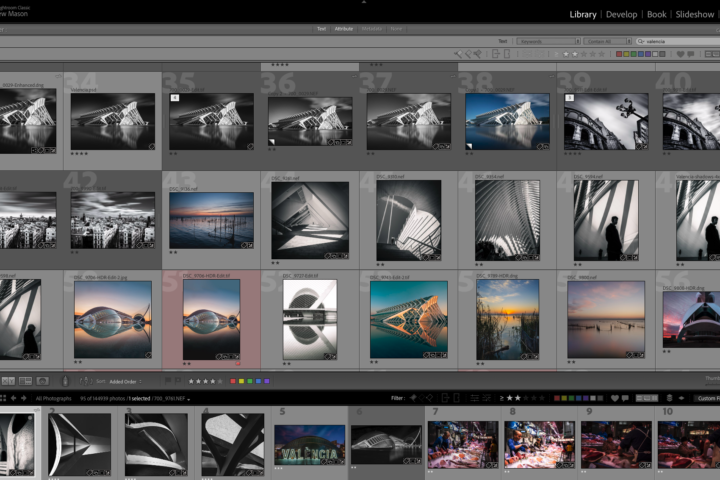
Task: Open the Custom Filter preset dropdown
Action: coord(707,398)
